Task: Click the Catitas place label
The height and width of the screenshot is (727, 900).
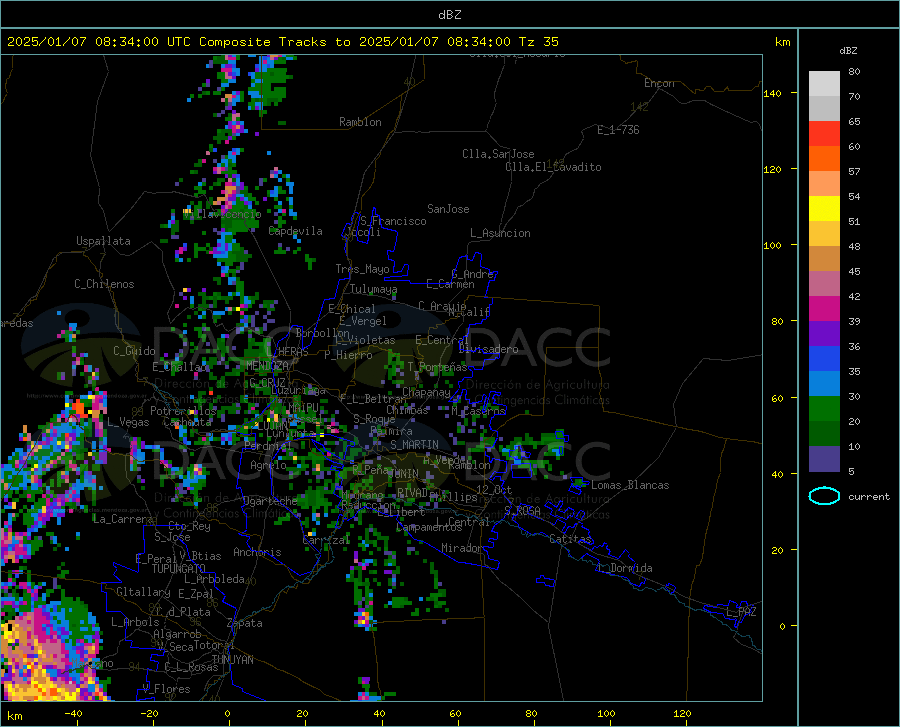Action: [570, 539]
